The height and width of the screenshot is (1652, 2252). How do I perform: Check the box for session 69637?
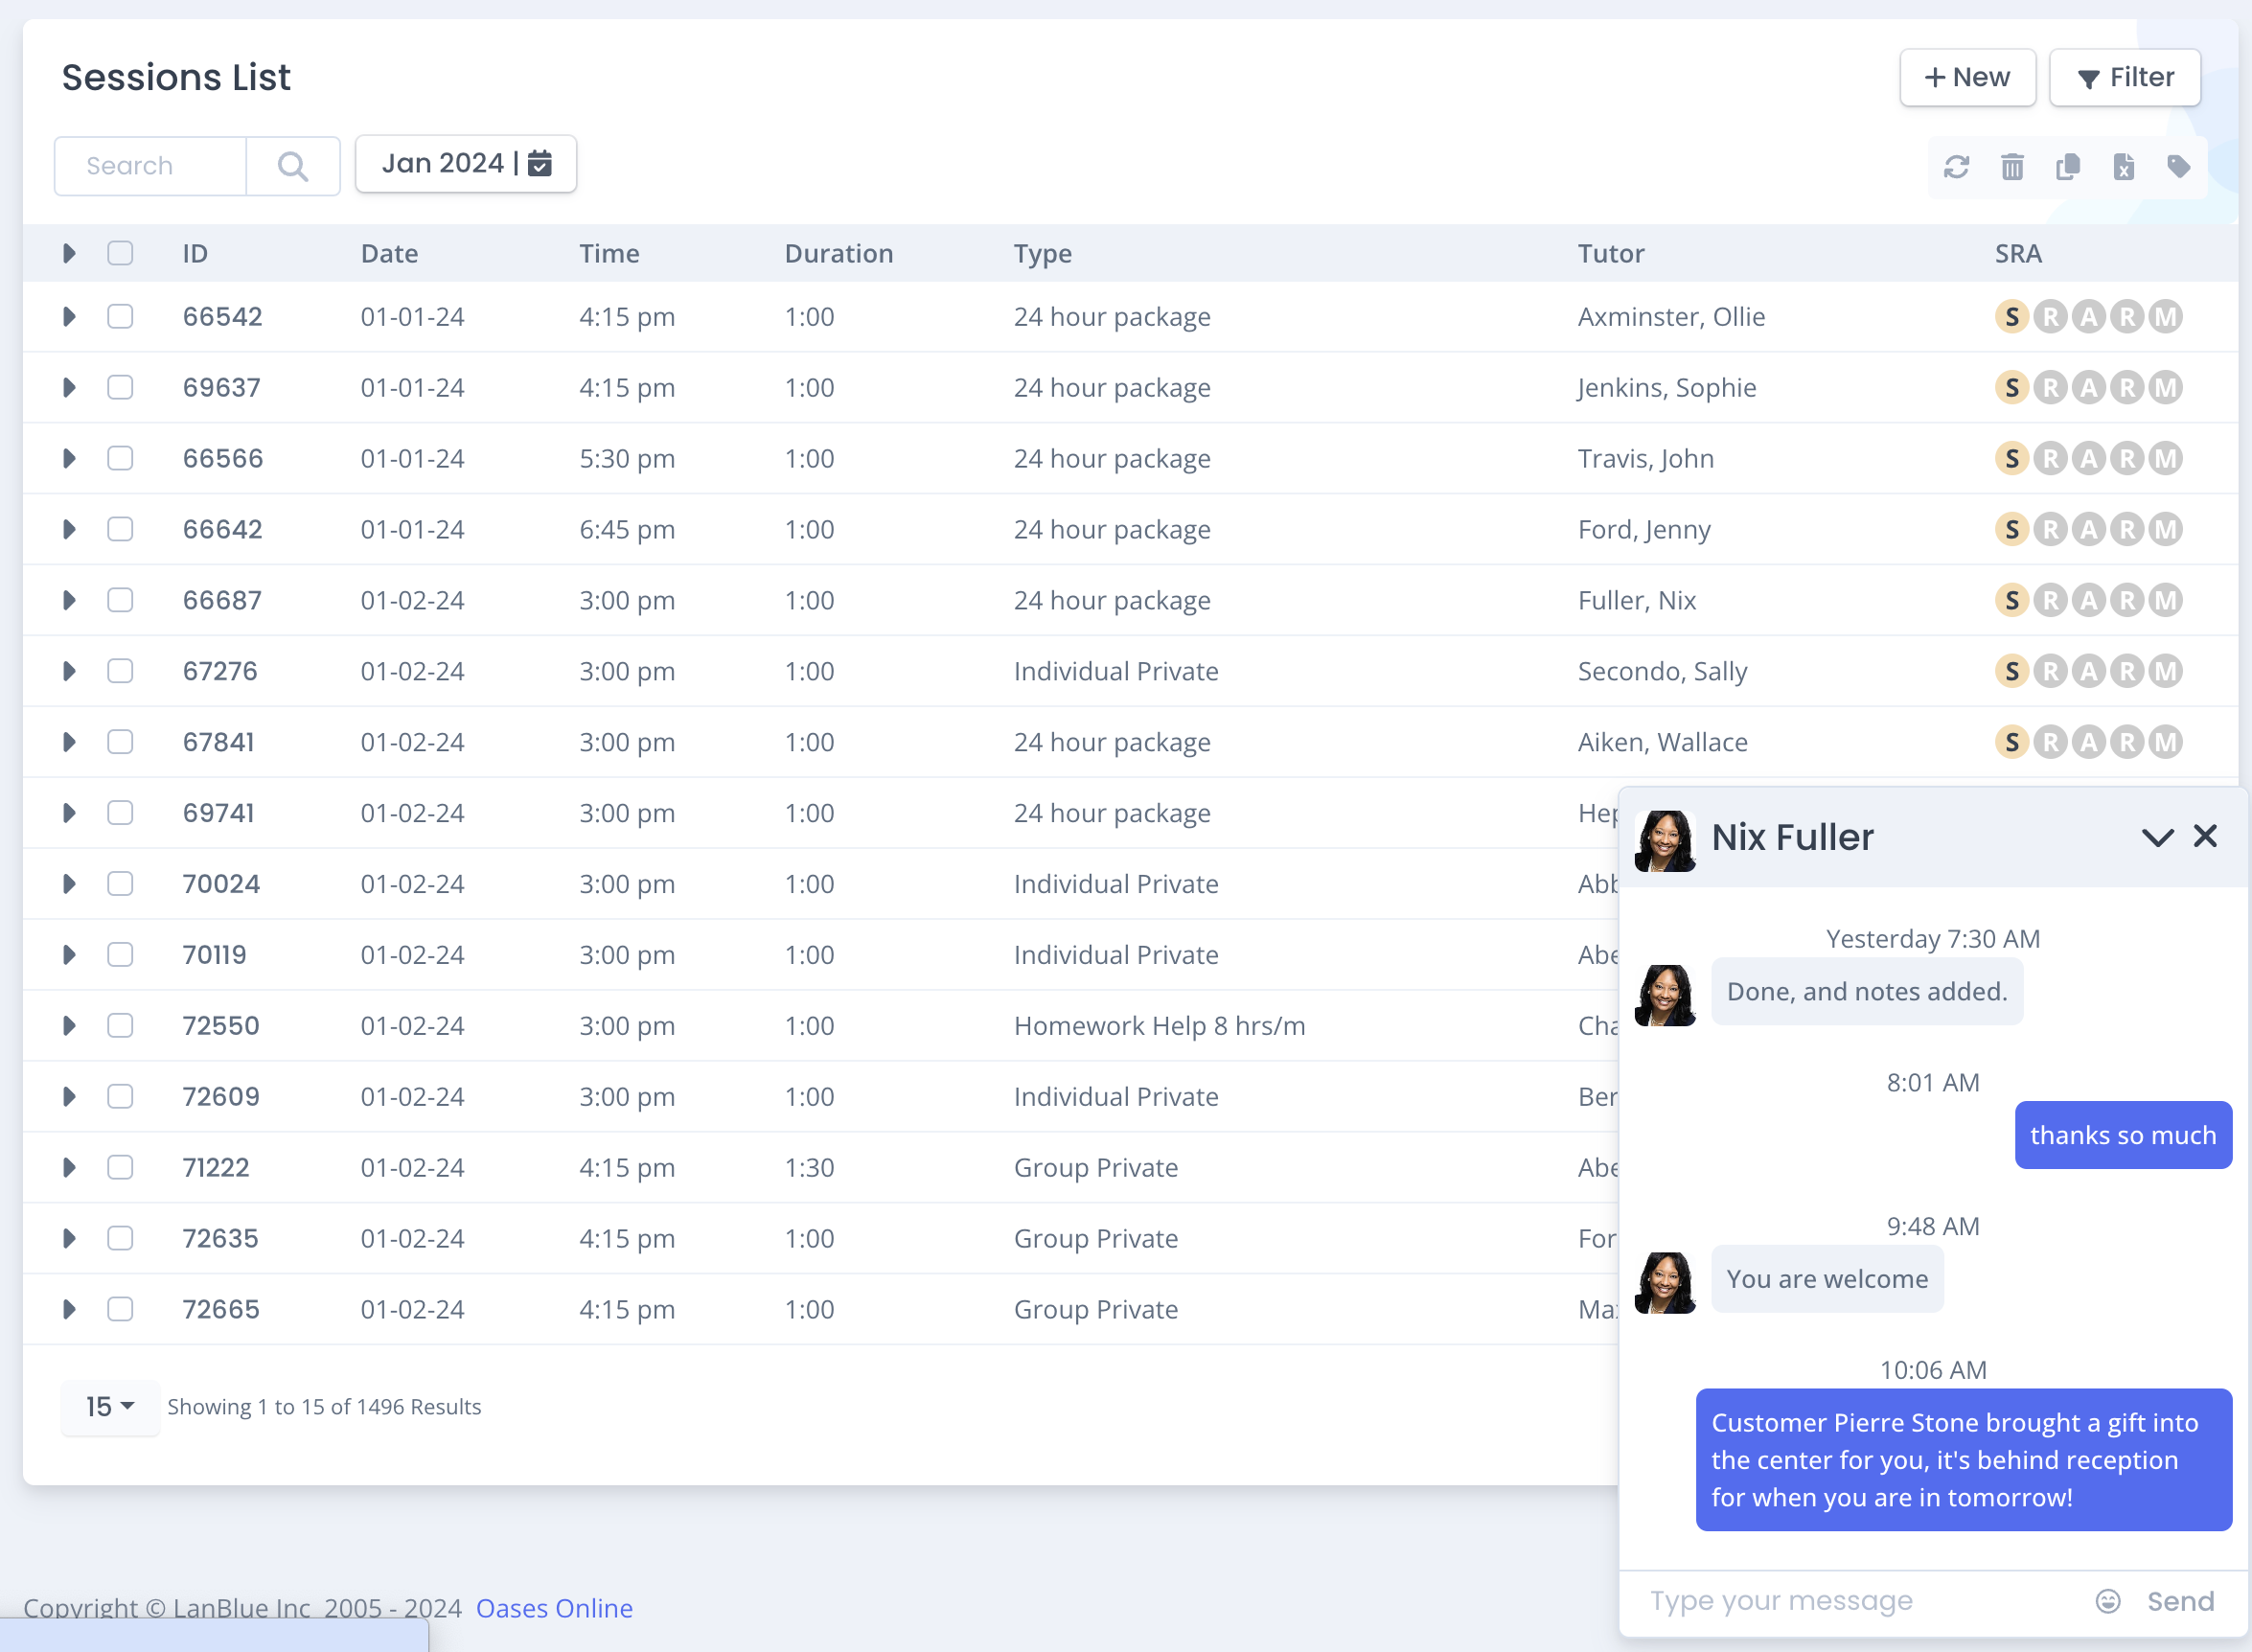tap(120, 388)
